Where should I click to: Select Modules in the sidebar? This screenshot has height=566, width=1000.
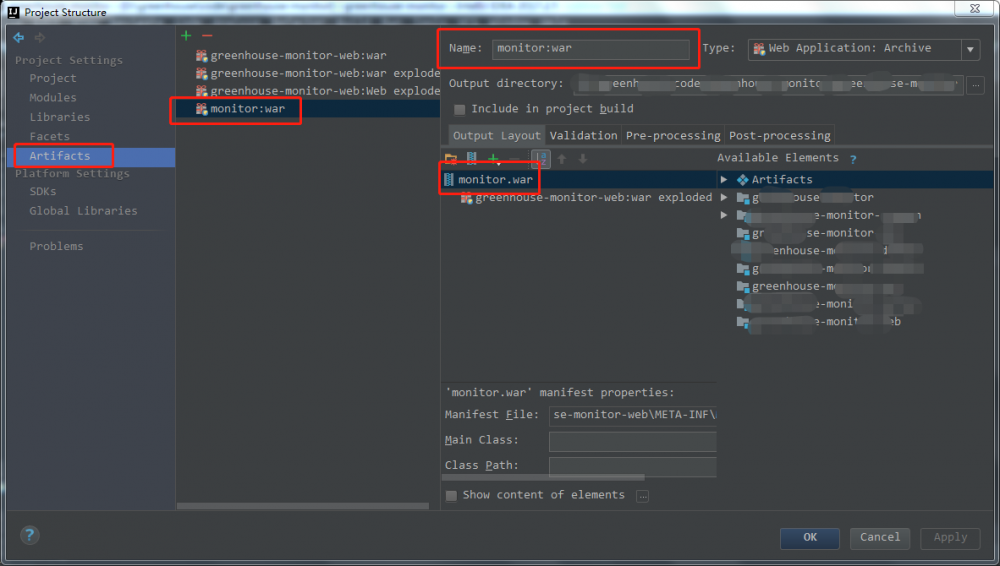pos(53,98)
